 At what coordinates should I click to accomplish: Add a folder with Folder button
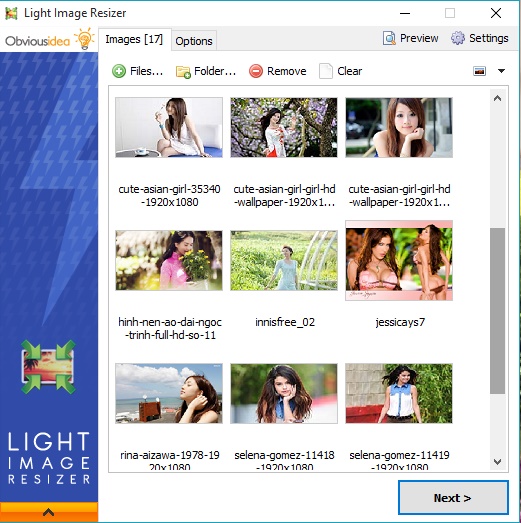pos(206,71)
